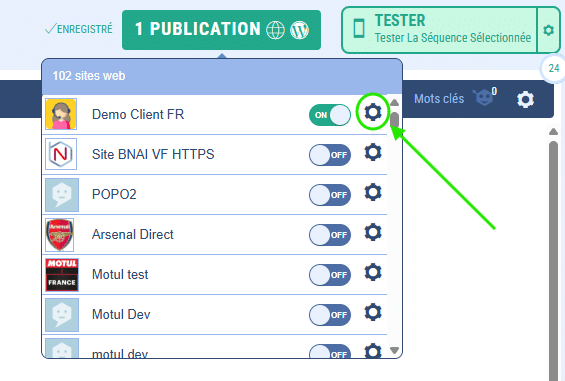Open settings gear for Demo Client FR
565x381 pixels.
(x=373, y=112)
